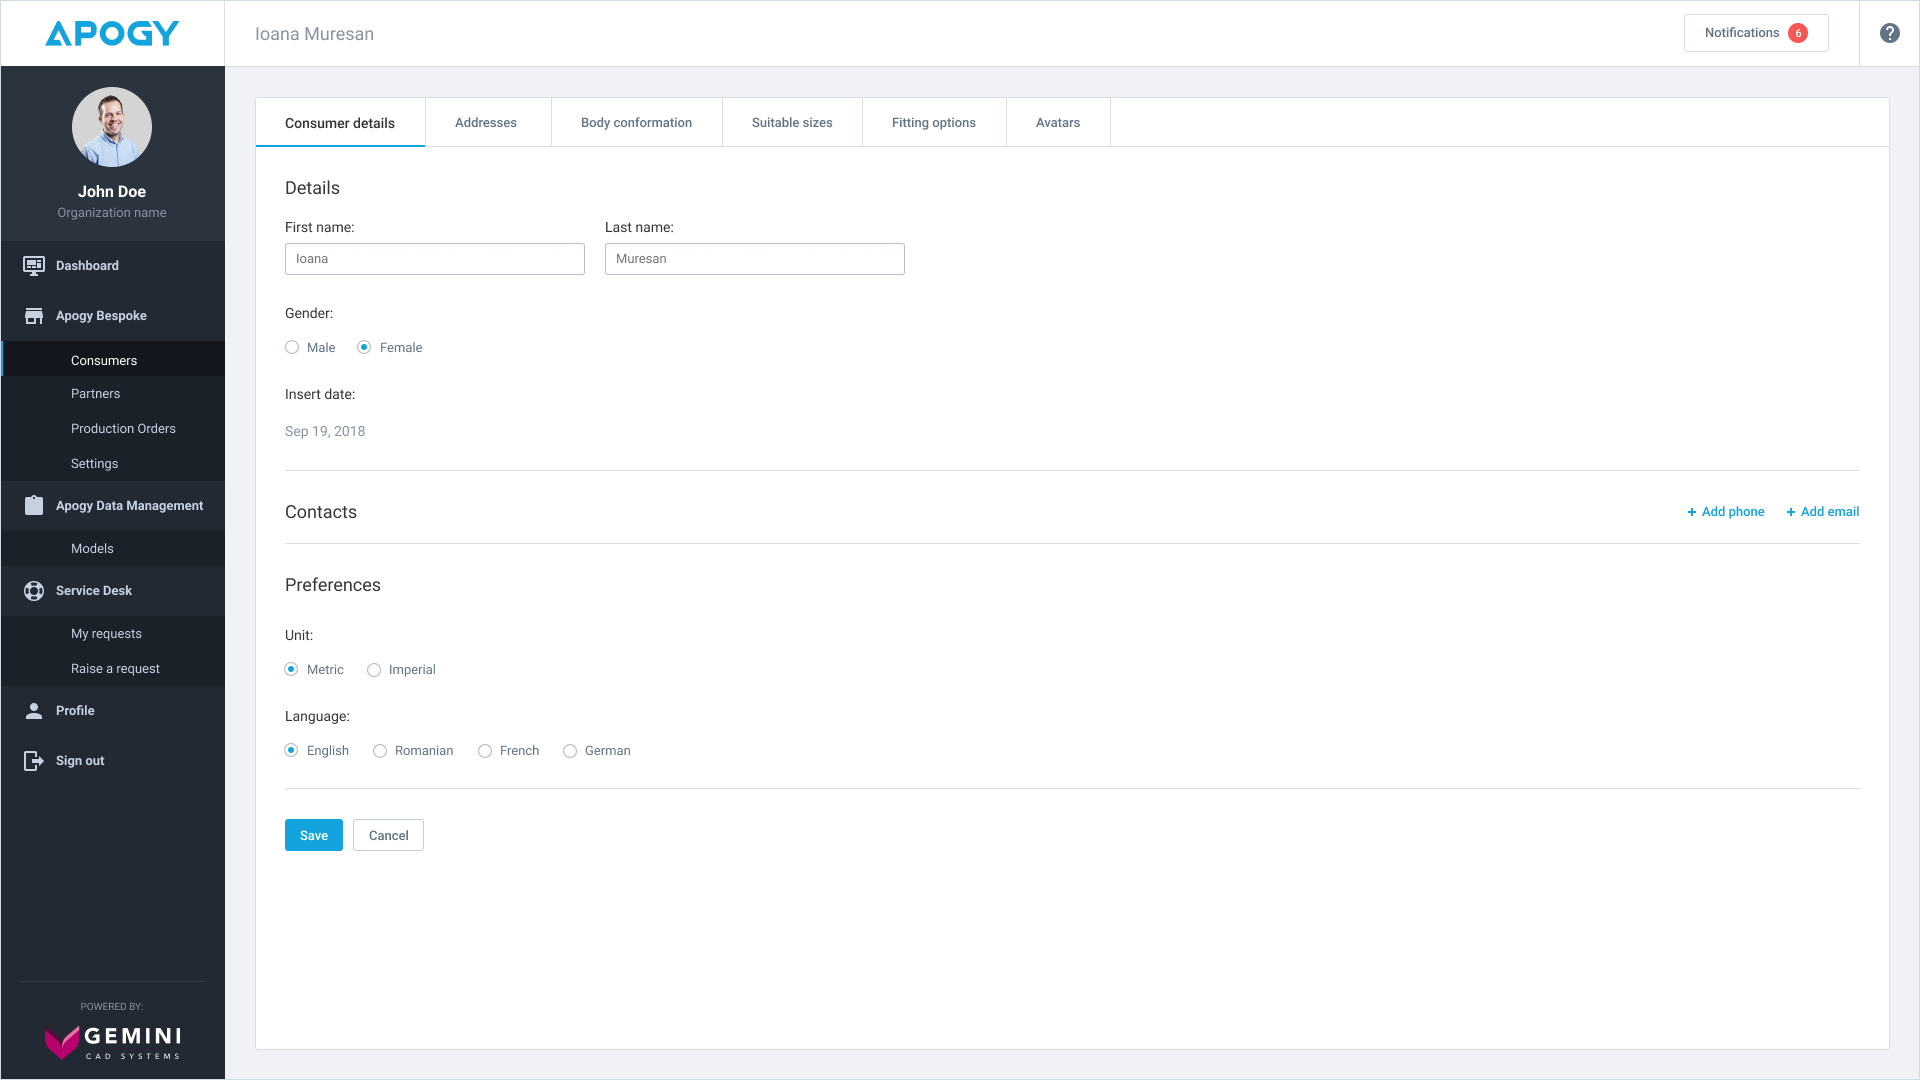Choose Imperial as the unit

(374, 670)
